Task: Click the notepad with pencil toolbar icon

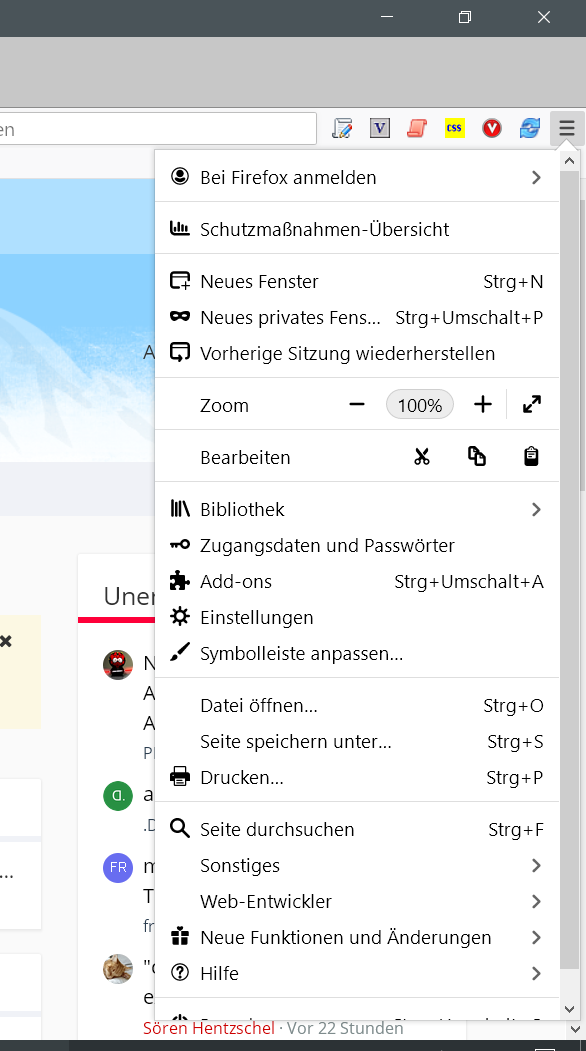Action: tap(342, 128)
